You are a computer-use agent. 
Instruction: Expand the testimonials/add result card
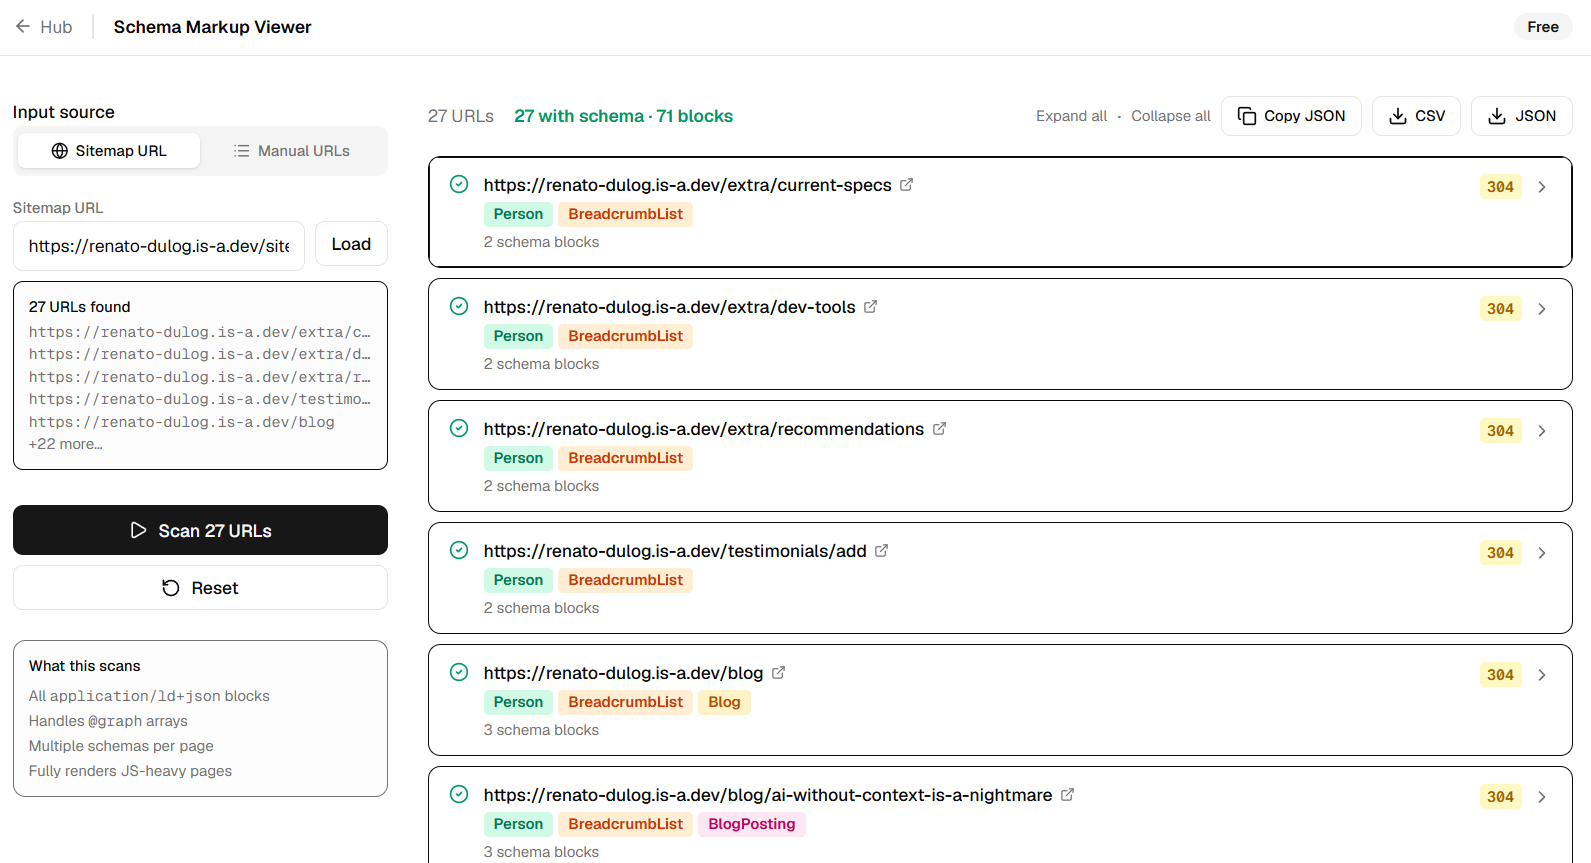pyautogui.click(x=1542, y=553)
